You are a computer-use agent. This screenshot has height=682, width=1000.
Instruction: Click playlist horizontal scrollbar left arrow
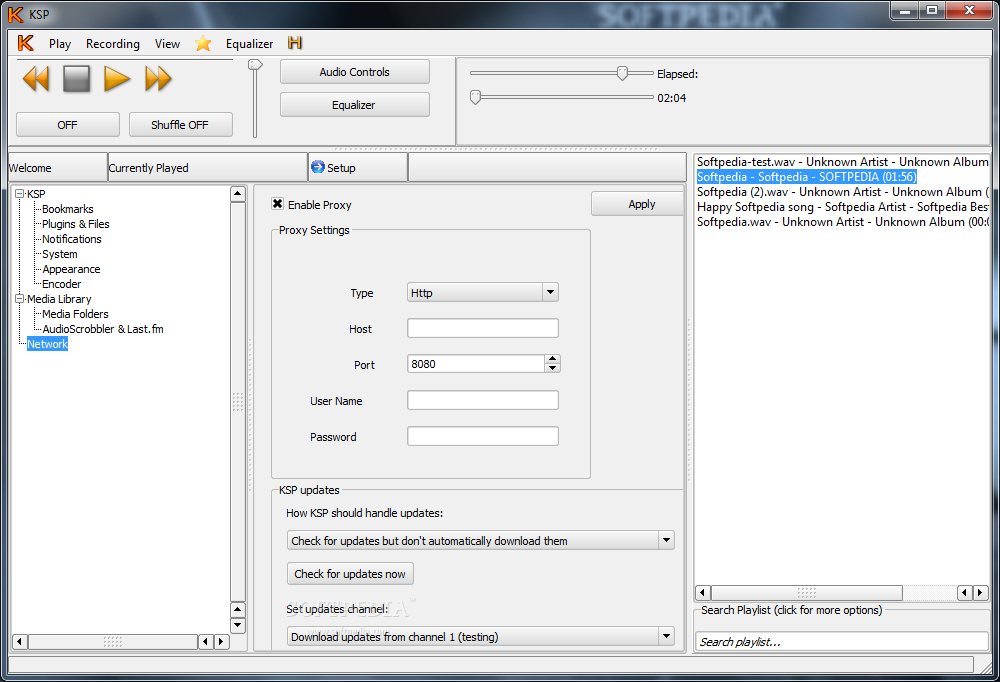tap(703, 593)
